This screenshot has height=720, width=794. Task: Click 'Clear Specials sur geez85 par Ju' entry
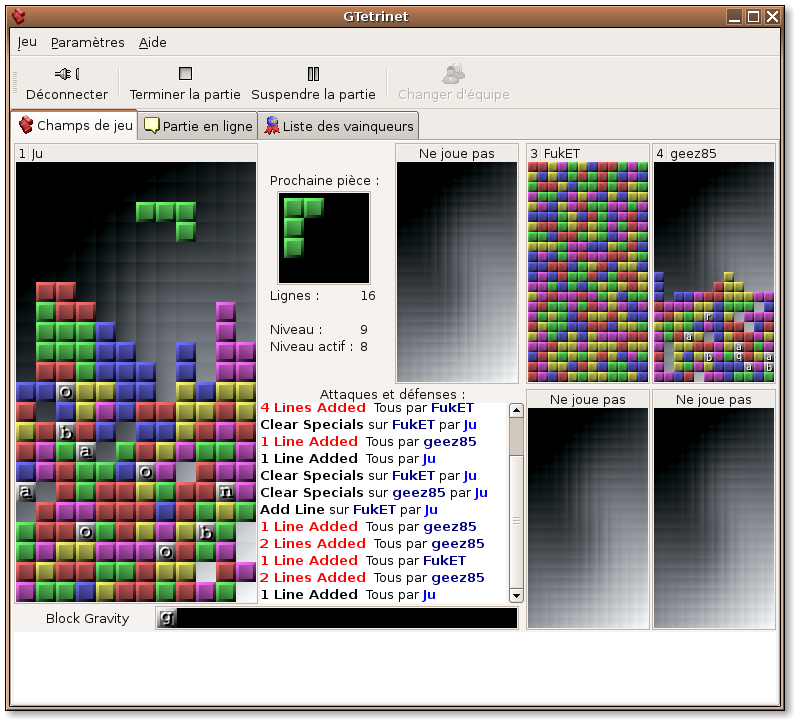pyautogui.click(x=374, y=493)
